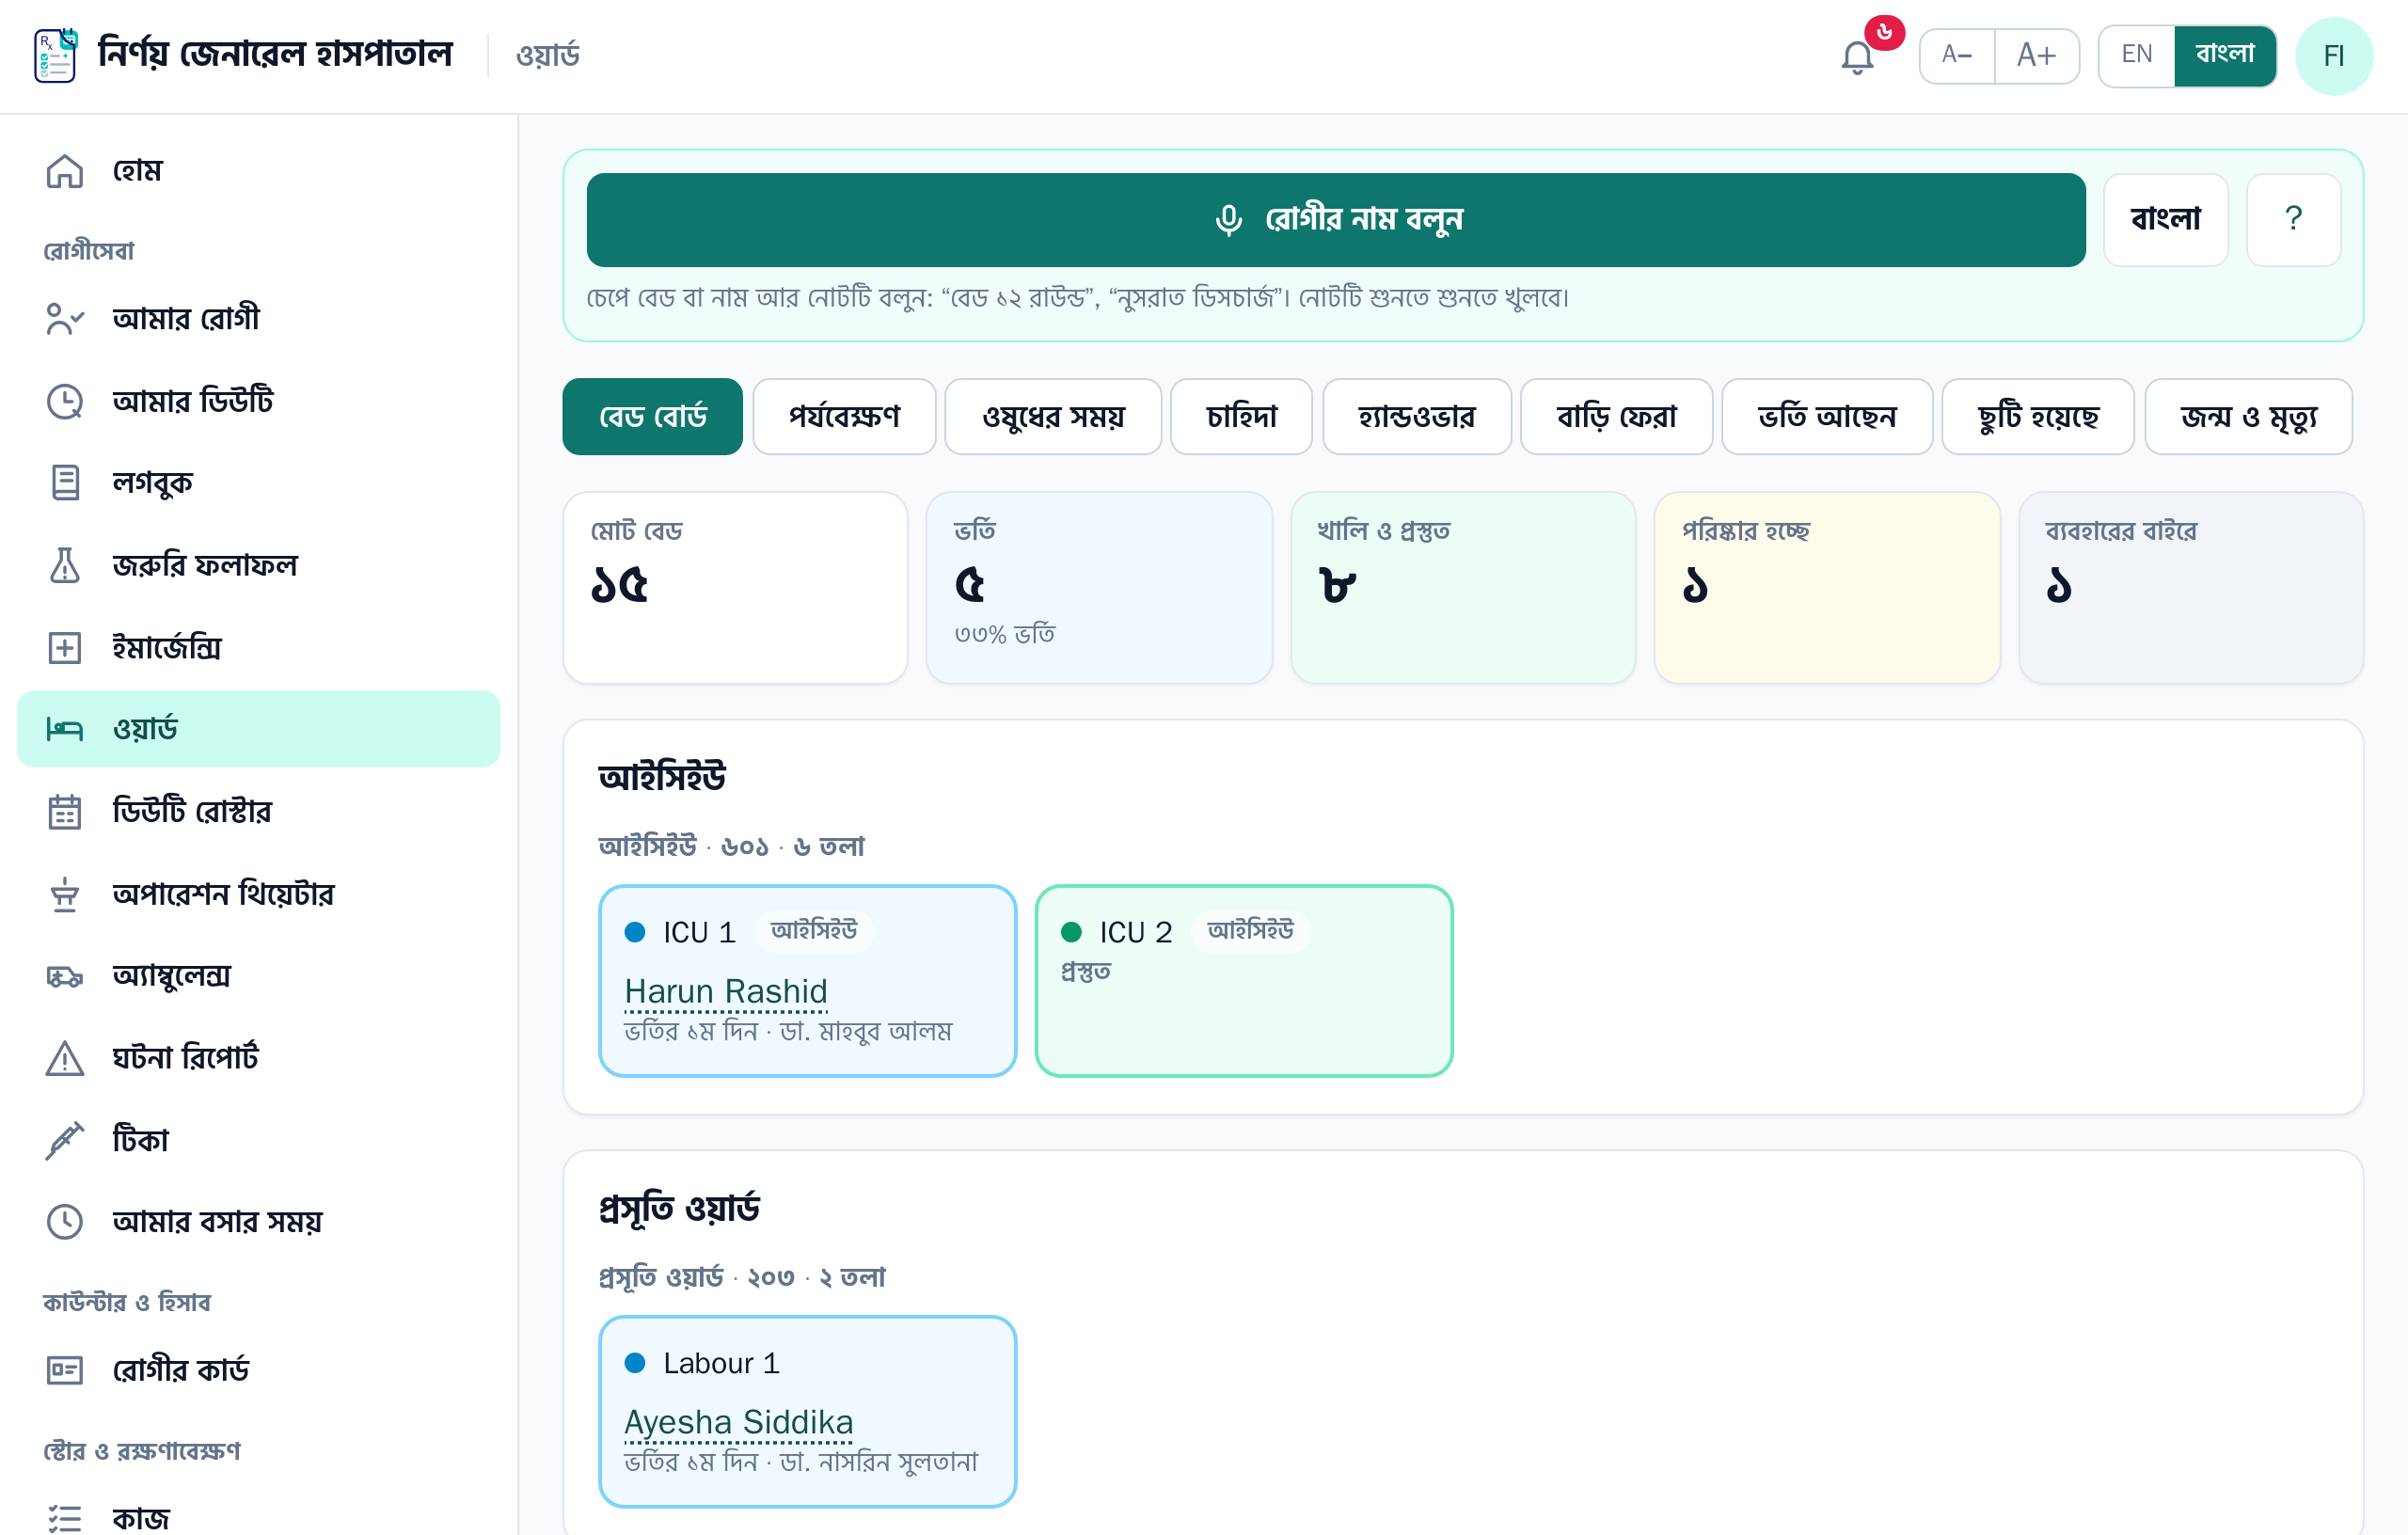Click the জরুরি ফলাফল flask icon
The width and height of the screenshot is (2408, 1535).
click(x=65, y=565)
